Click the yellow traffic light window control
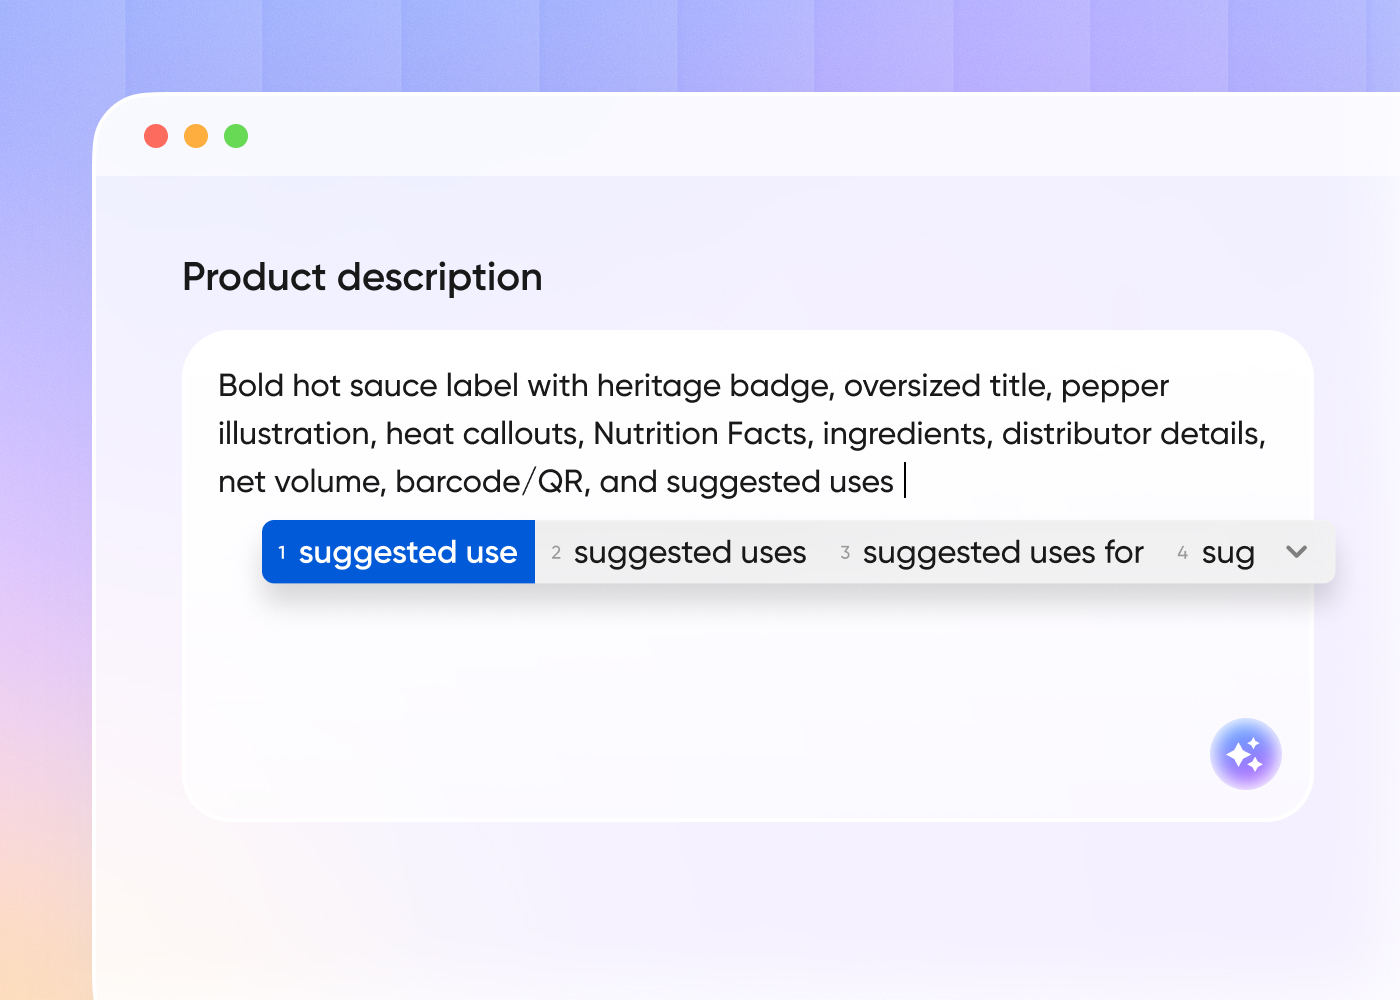The height and width of the screenshot is (1000, 1400). (x=196, y=135)
